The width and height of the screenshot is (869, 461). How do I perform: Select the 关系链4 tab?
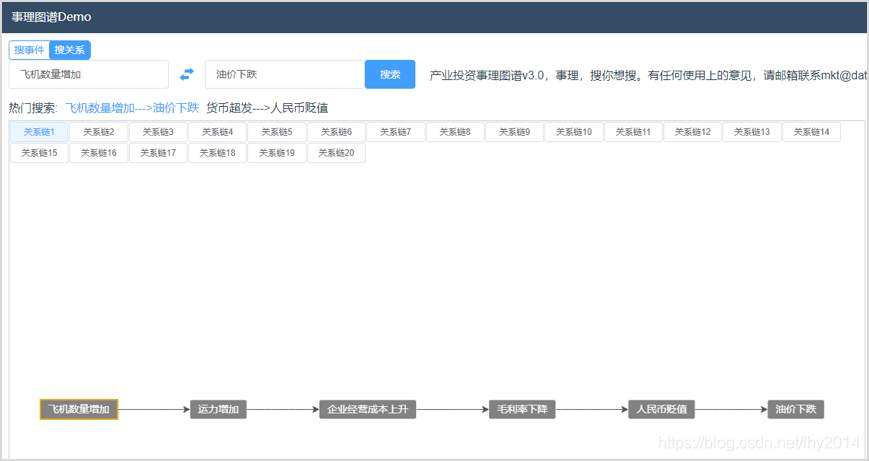tap(217, 132)
